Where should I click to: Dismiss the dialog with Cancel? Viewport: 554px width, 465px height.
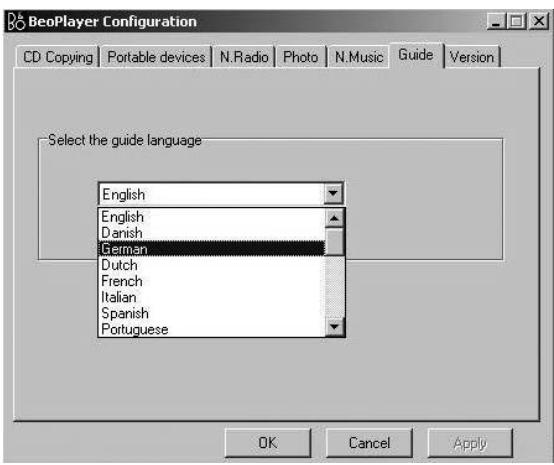point(369,443)
